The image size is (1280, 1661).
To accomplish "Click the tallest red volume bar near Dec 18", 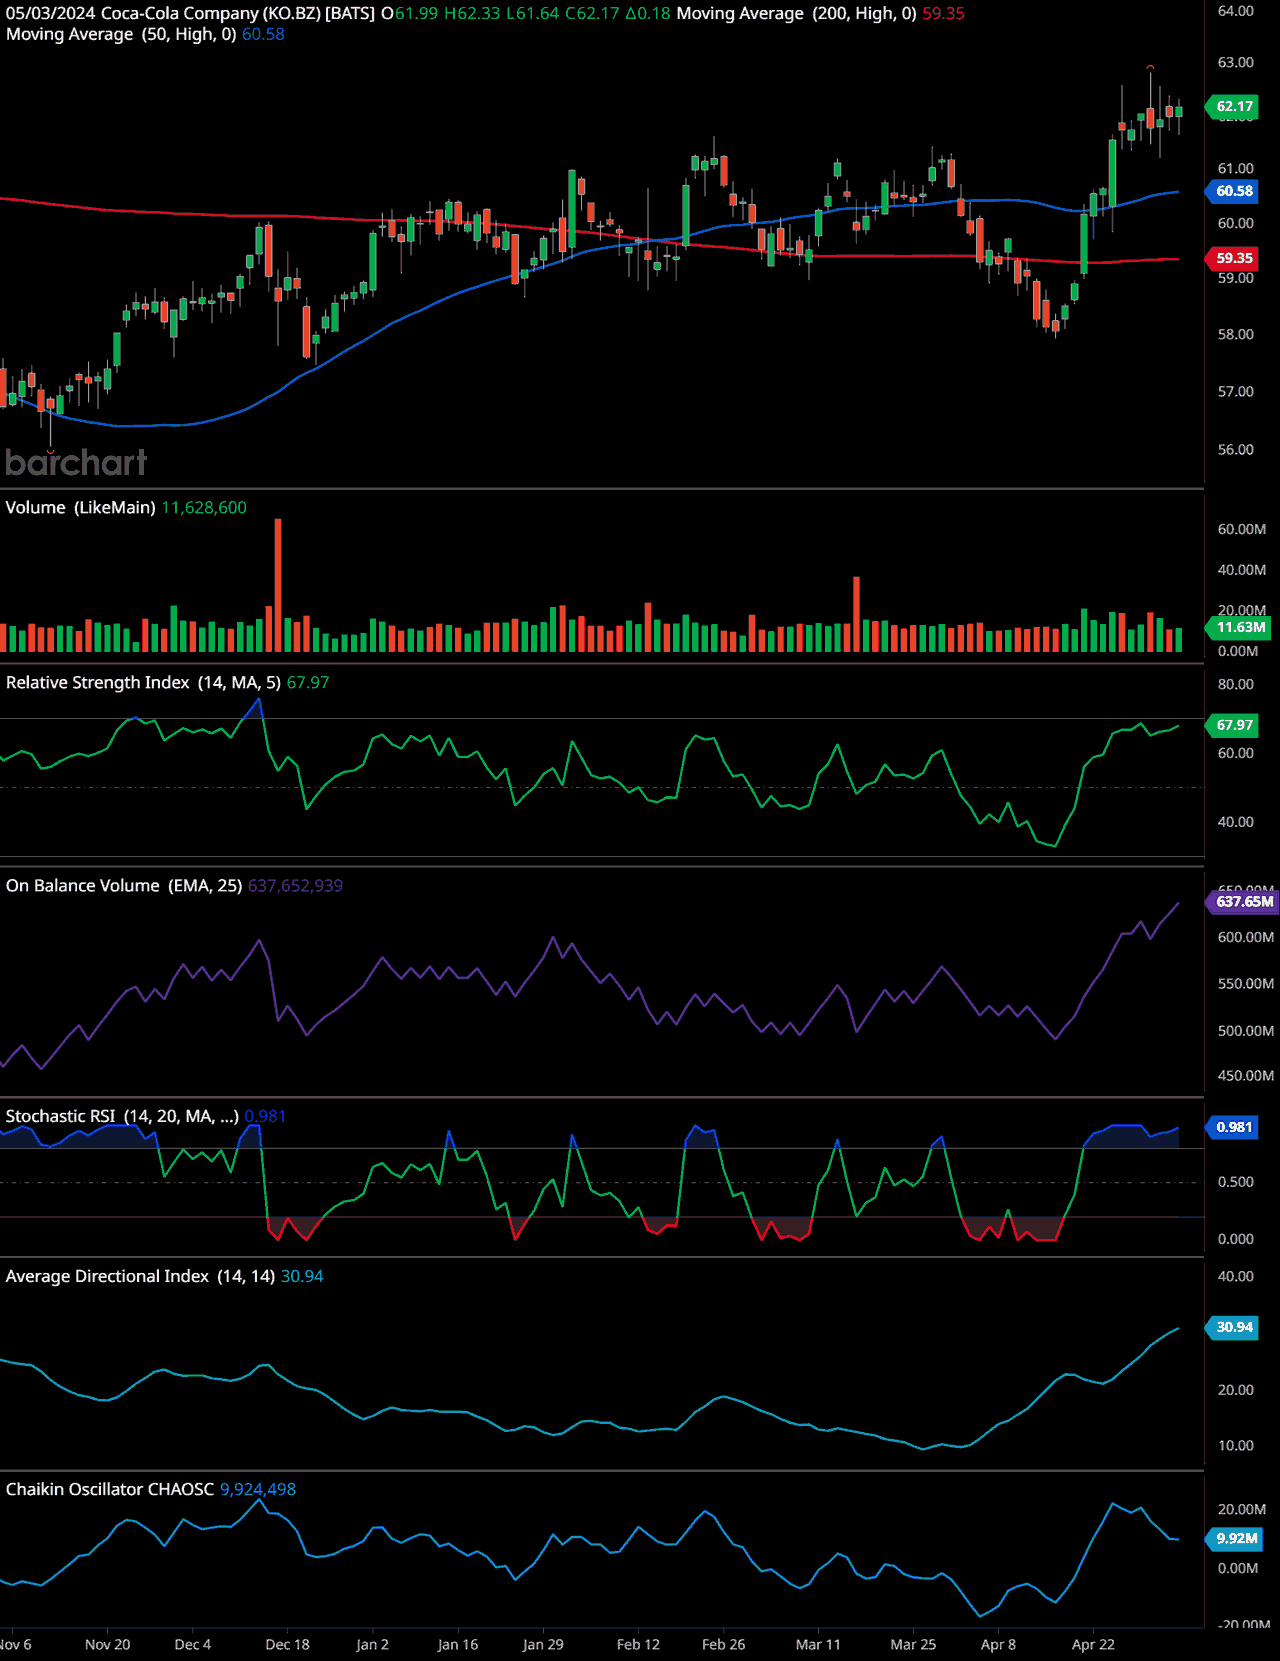I will pos(278,585).
